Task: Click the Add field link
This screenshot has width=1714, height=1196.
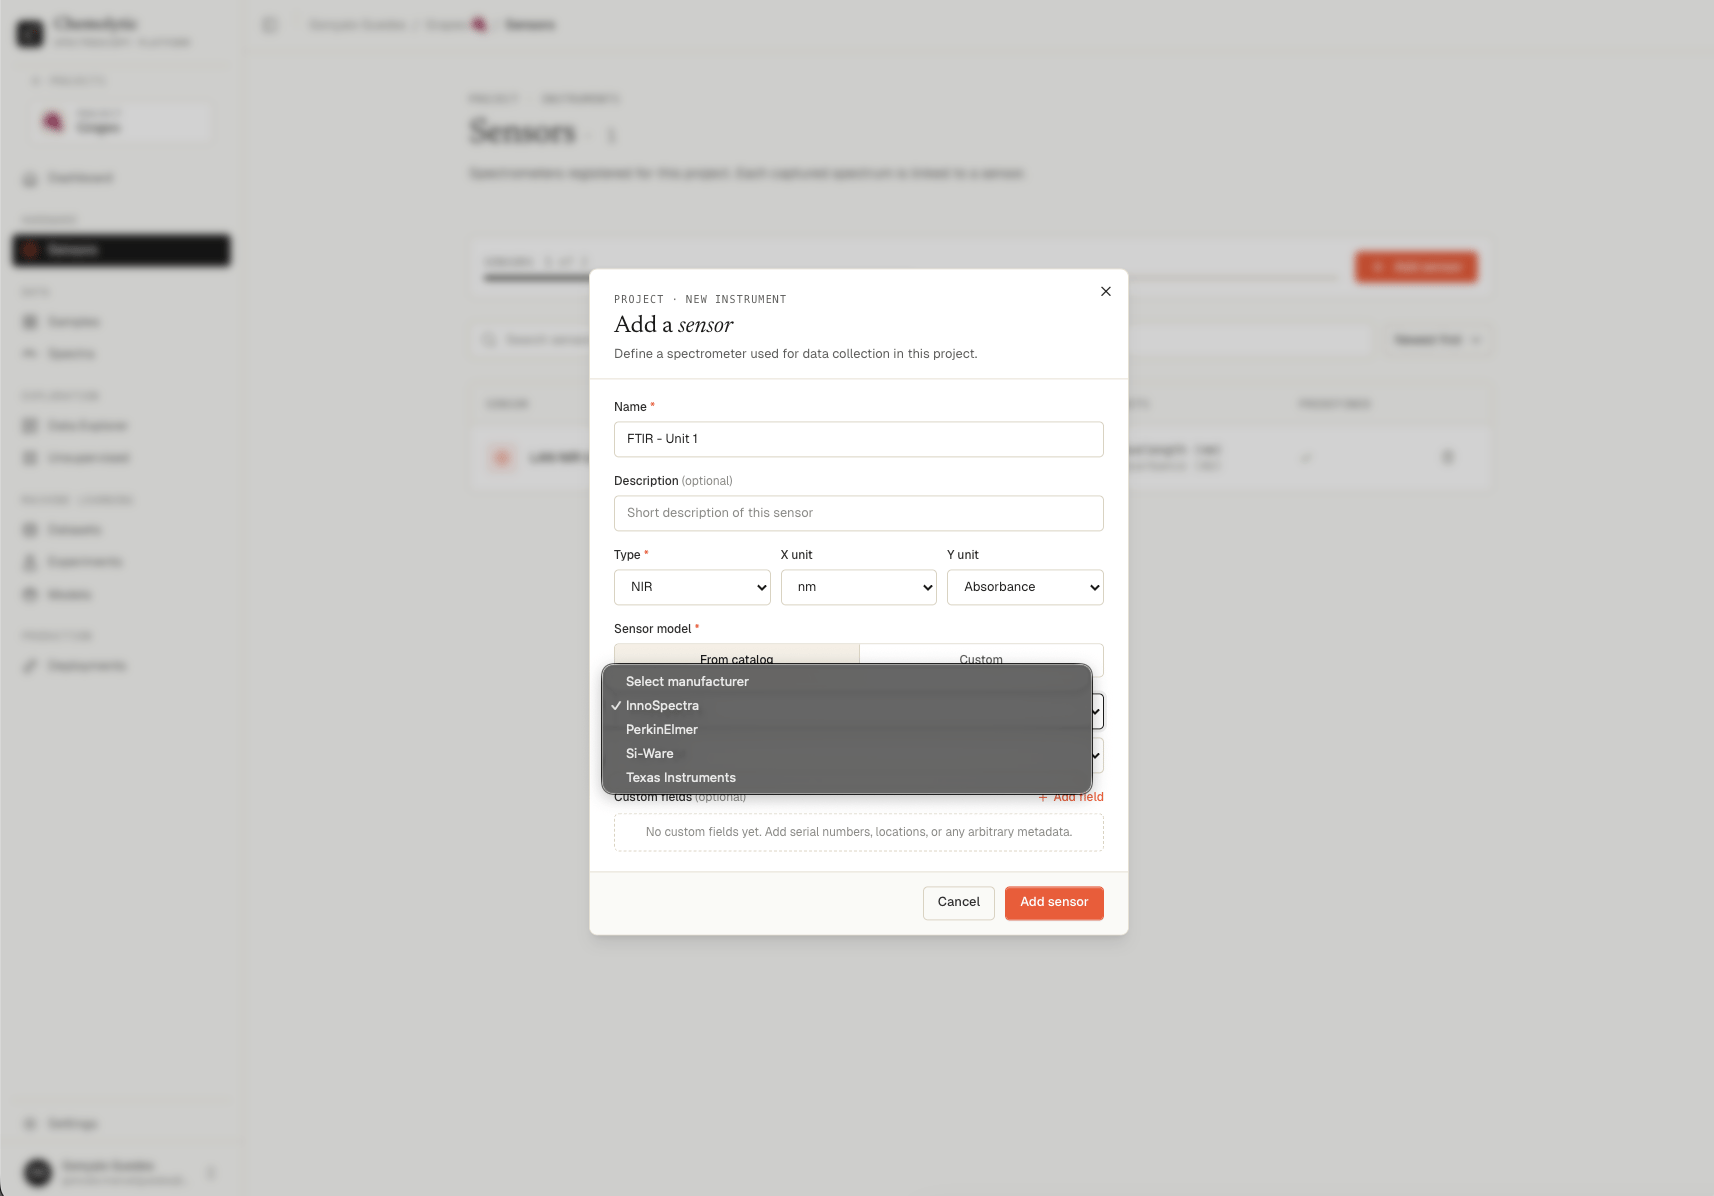Action: (1071, 797)
